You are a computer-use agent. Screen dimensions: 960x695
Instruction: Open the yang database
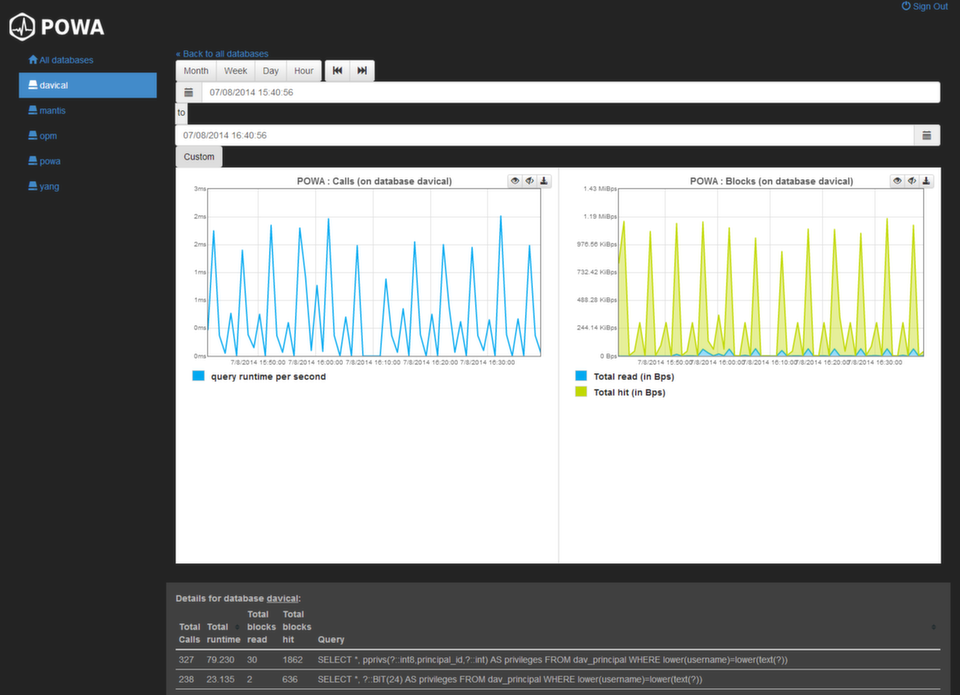click(x=43, y=186)
